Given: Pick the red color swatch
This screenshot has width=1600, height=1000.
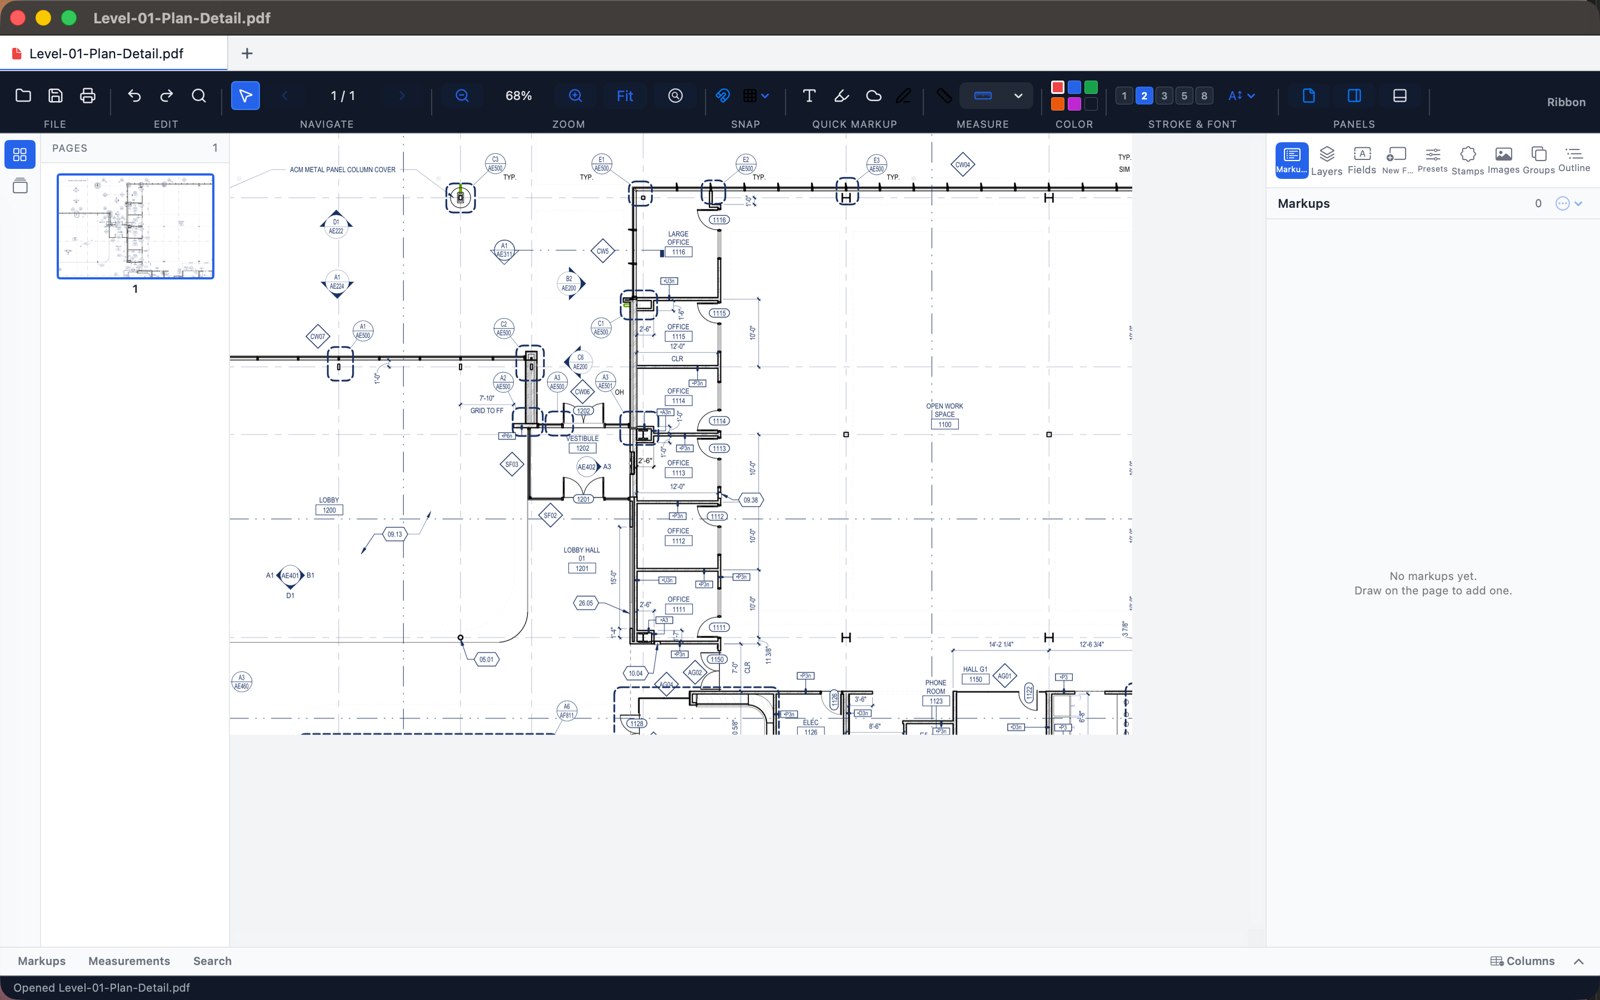Looking at the screenshot, I should (x=1058, y=88).
